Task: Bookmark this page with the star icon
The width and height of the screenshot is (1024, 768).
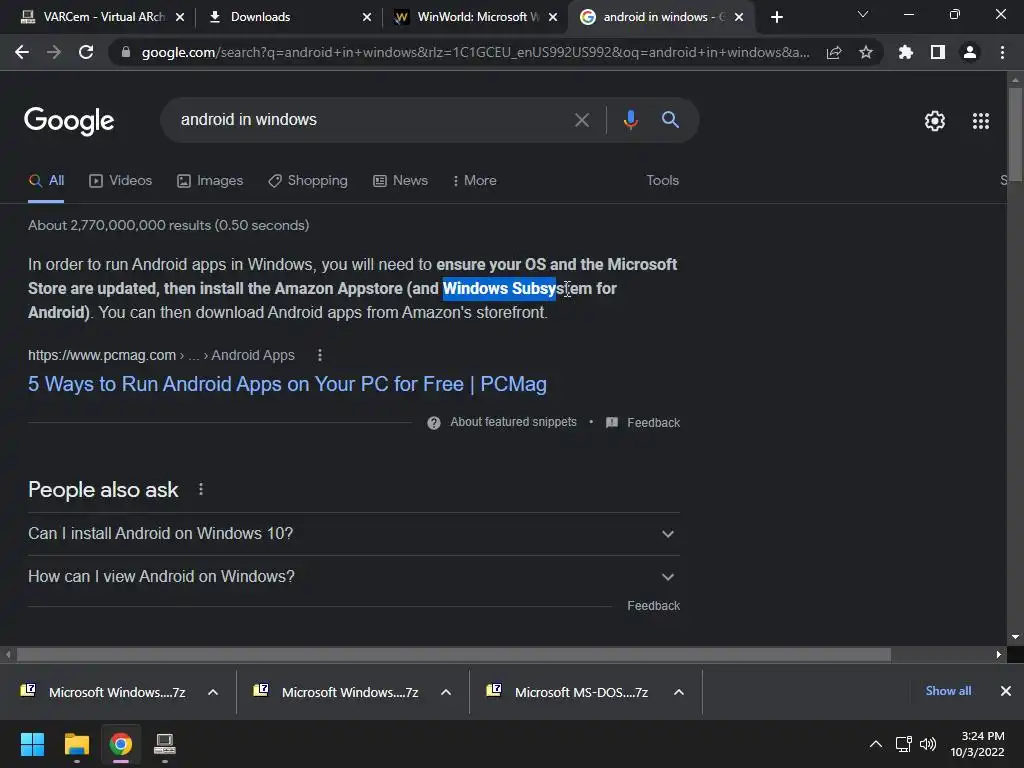Action: click(866, 52)
